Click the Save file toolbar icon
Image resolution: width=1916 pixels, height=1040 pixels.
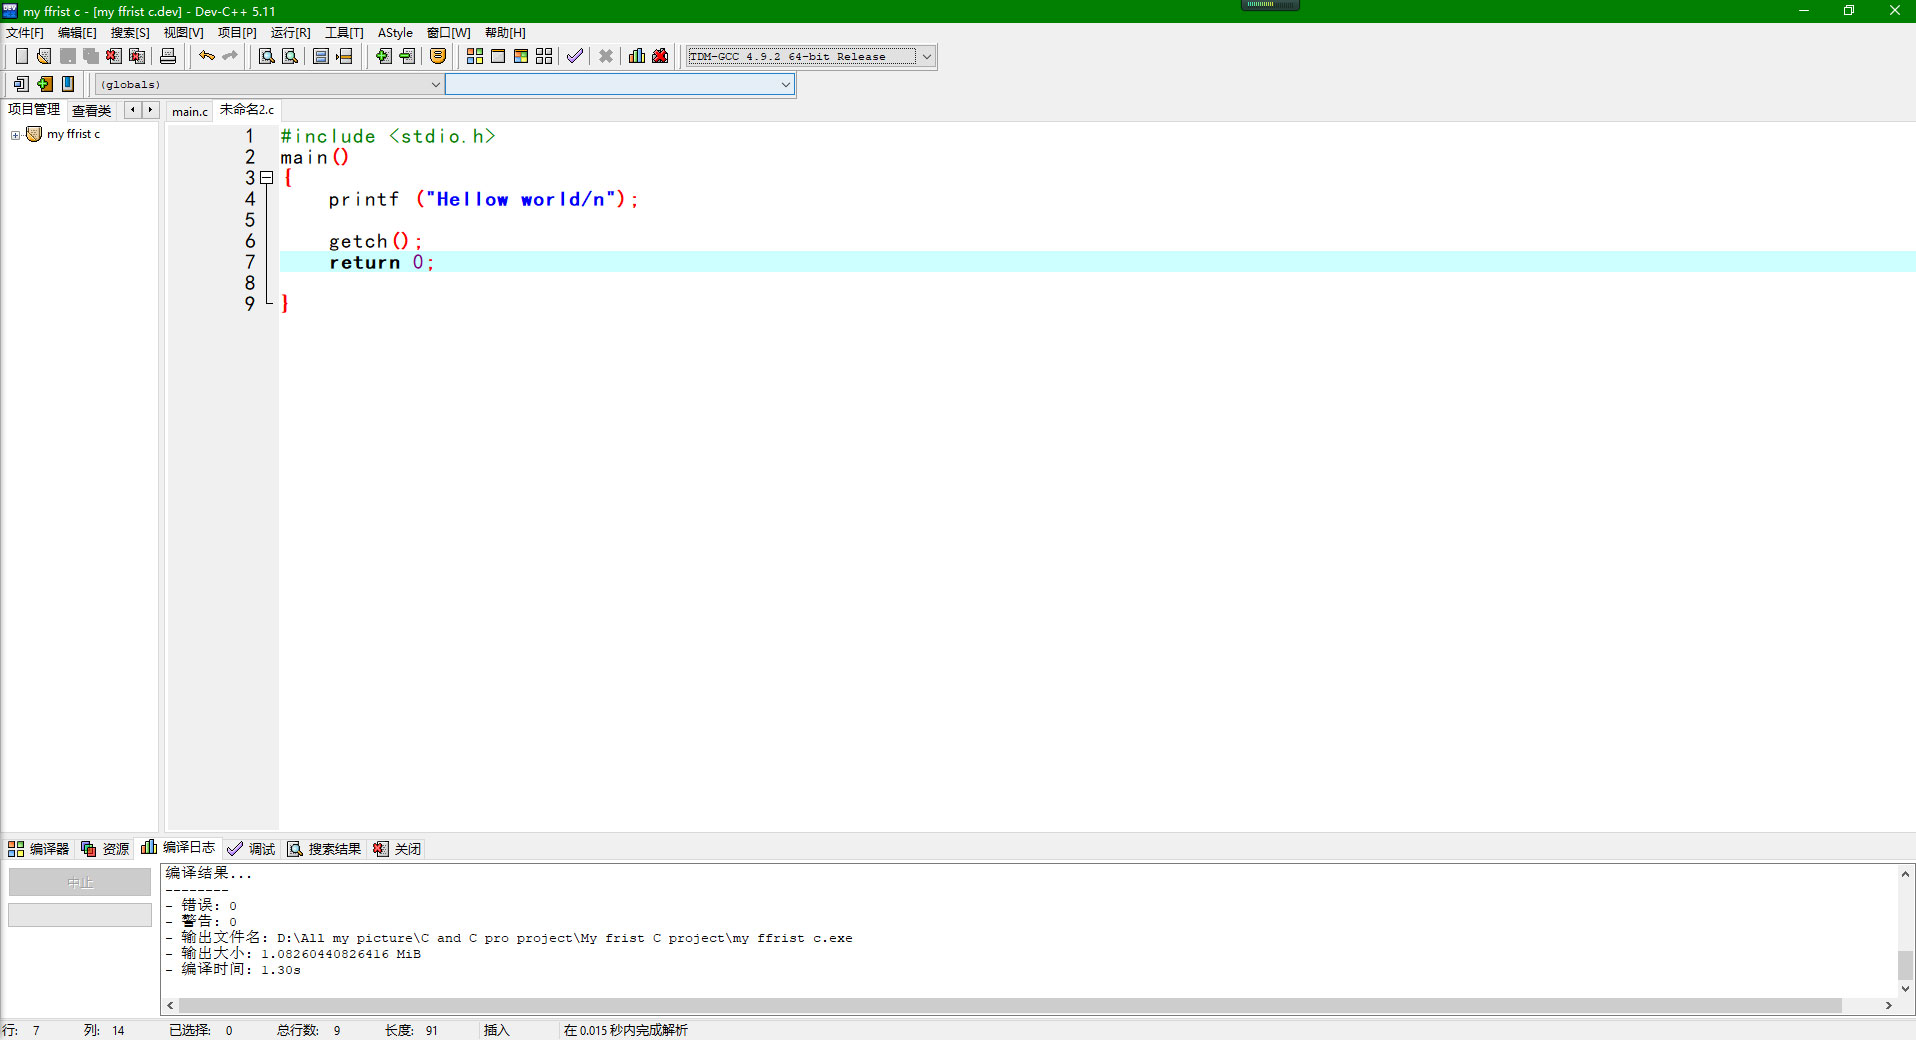67,56
